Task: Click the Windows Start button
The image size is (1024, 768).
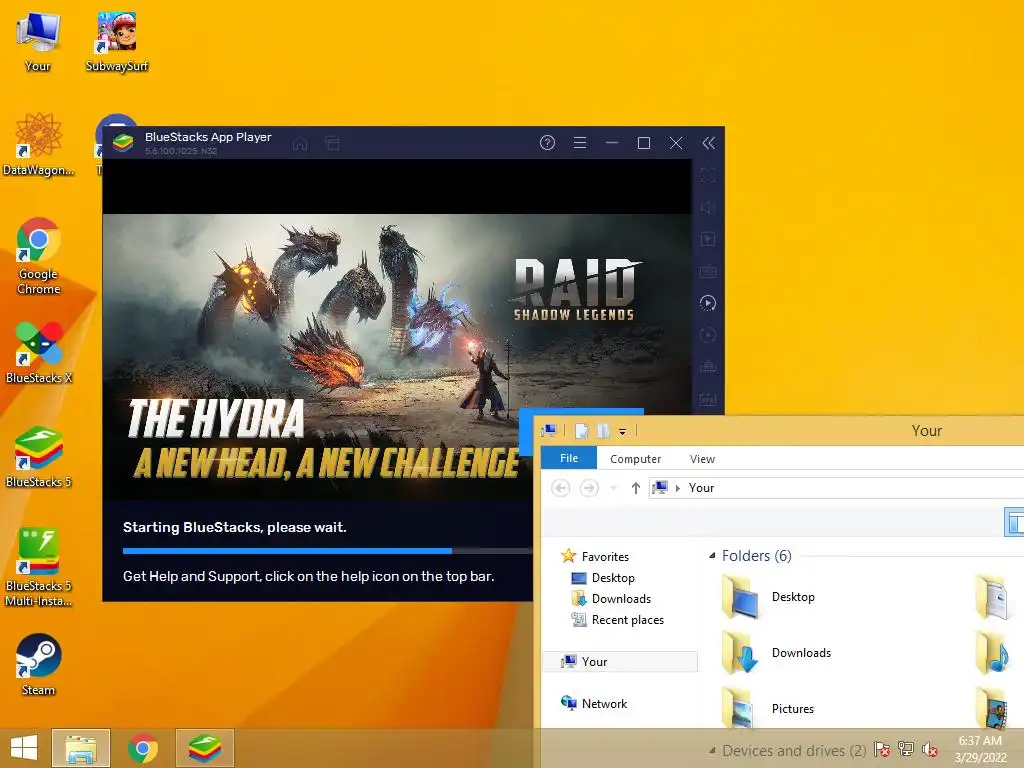Action: 24,748
